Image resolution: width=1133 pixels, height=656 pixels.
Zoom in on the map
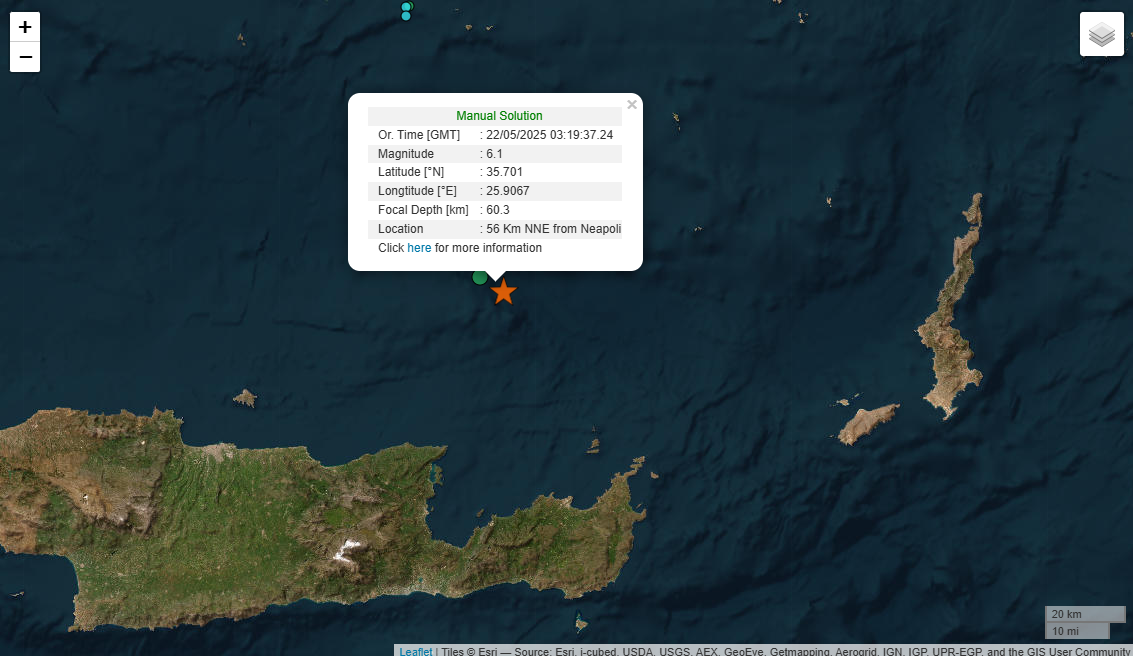(x=25, y=27)
